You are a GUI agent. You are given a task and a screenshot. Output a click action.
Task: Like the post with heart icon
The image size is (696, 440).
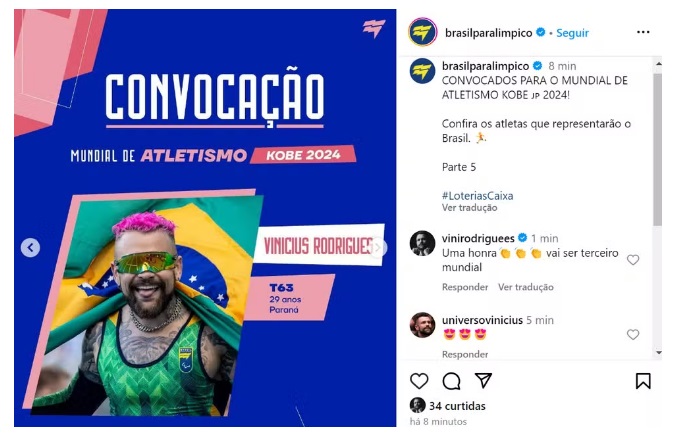[x=419, y=381]
